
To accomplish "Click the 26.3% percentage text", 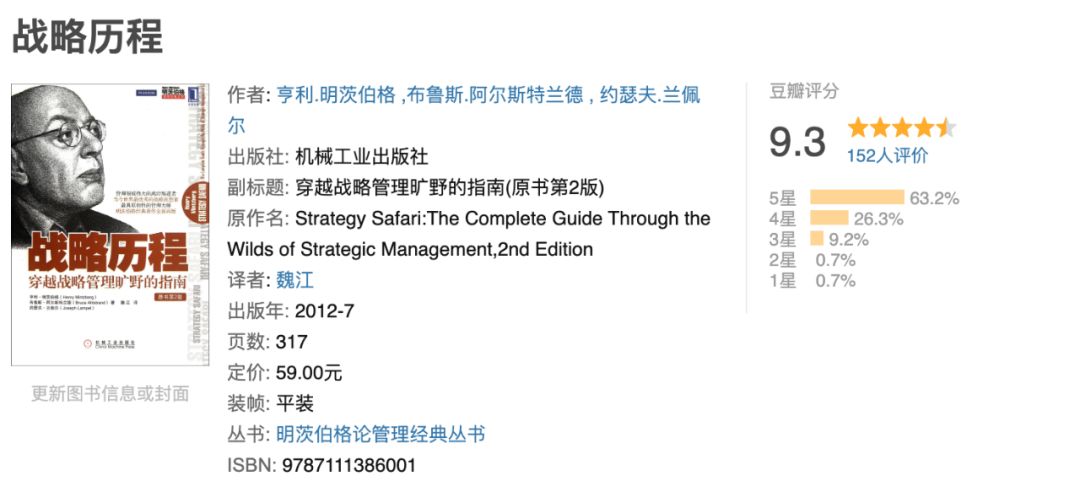I will (879, 219).
